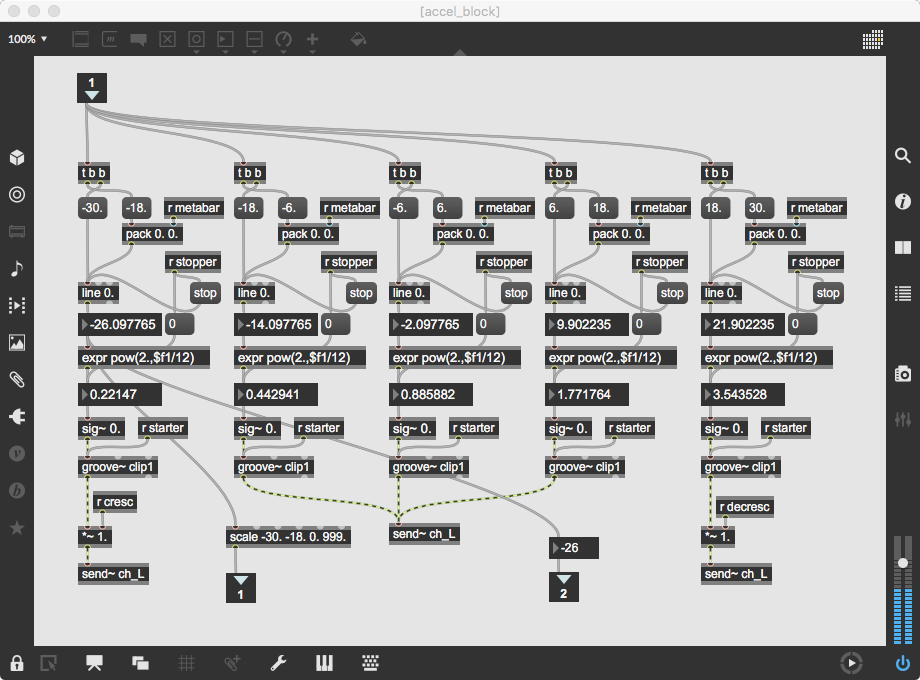This screenshot has height=680, width=920.
Task: Toggle the toggle-object icon in top toolbar
Action: click(x=167, y=39)
